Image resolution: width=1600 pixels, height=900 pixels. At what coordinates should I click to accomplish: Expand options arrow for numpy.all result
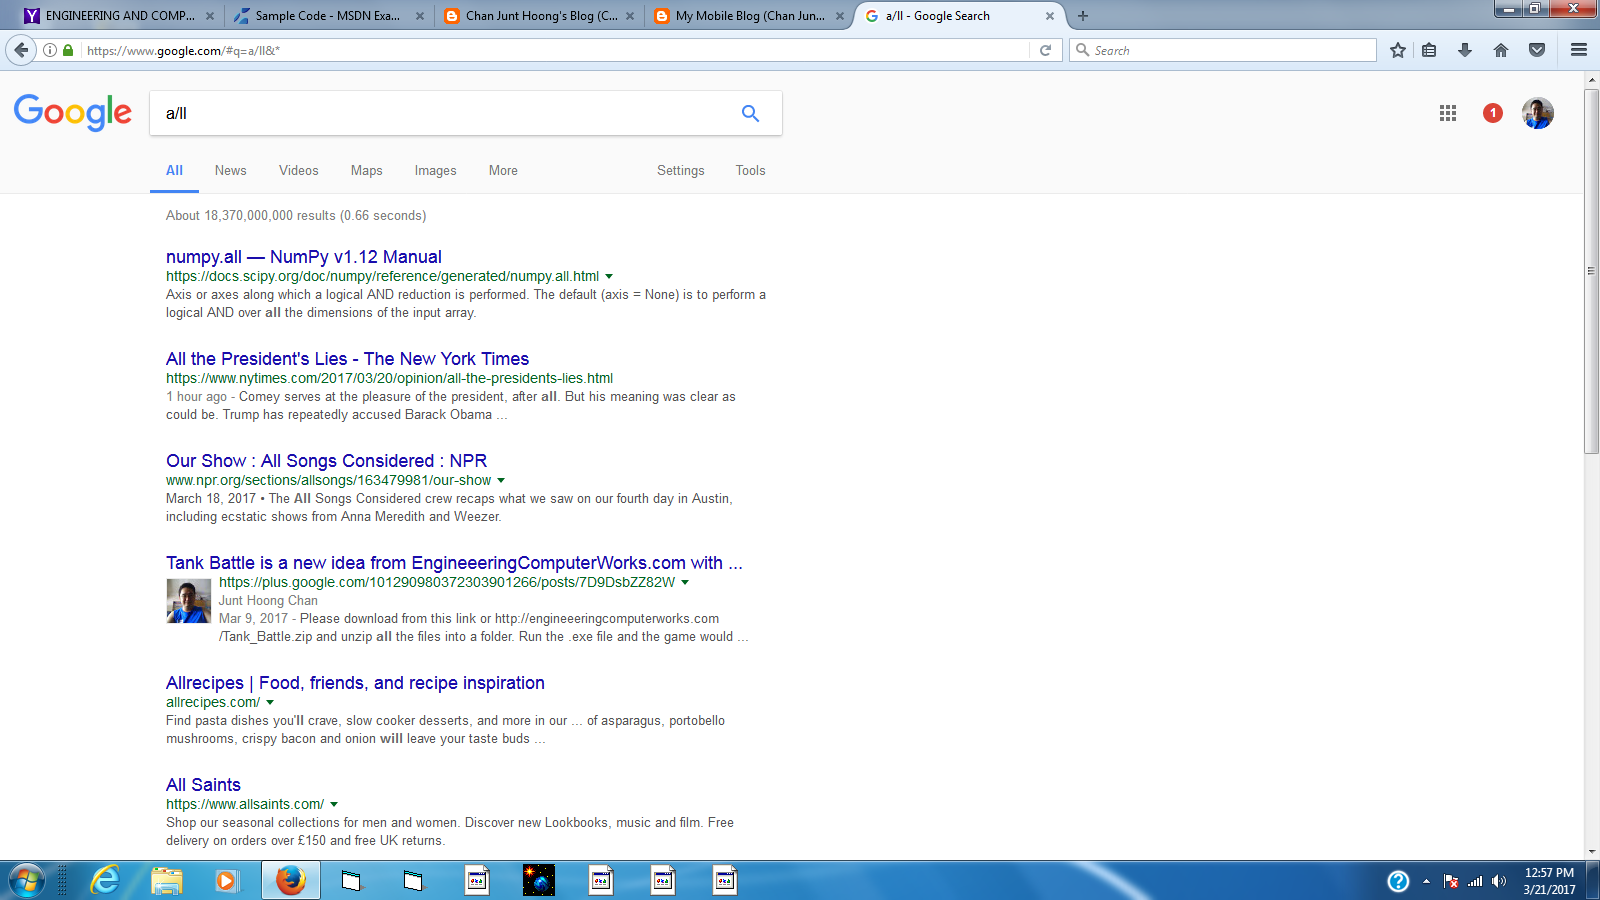pos(609,277)
